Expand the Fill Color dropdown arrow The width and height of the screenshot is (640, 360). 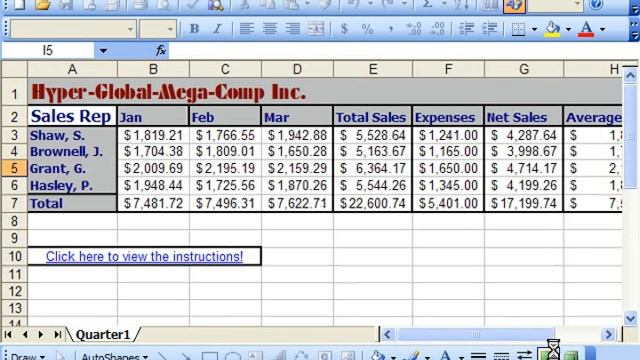(568, 29)
